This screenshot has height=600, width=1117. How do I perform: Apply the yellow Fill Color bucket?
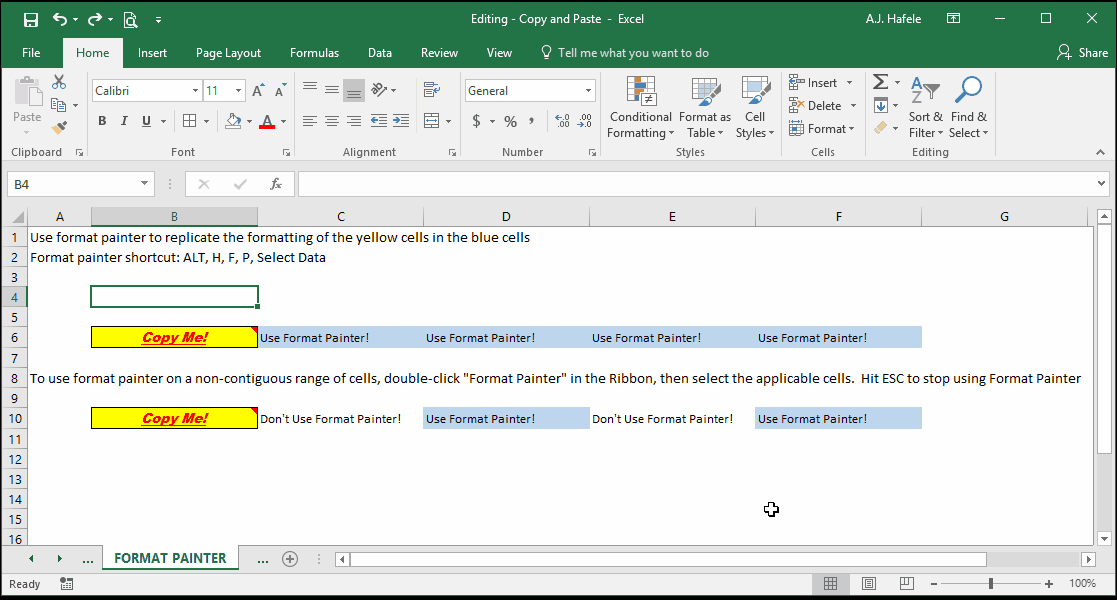coord(233,121)
